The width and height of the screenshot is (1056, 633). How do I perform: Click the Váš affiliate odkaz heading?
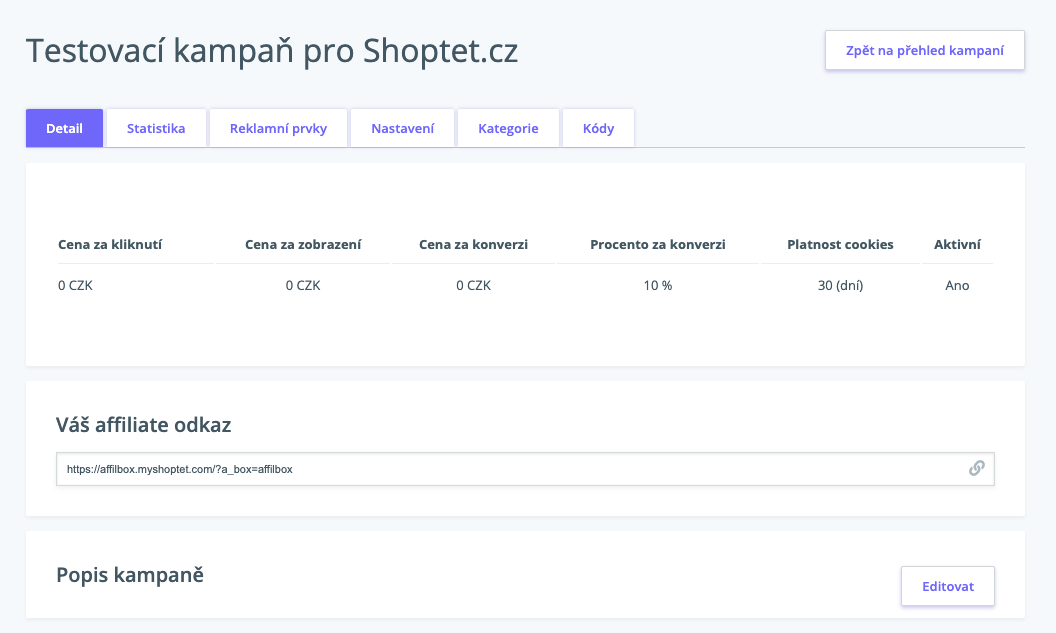coord(143,425)
